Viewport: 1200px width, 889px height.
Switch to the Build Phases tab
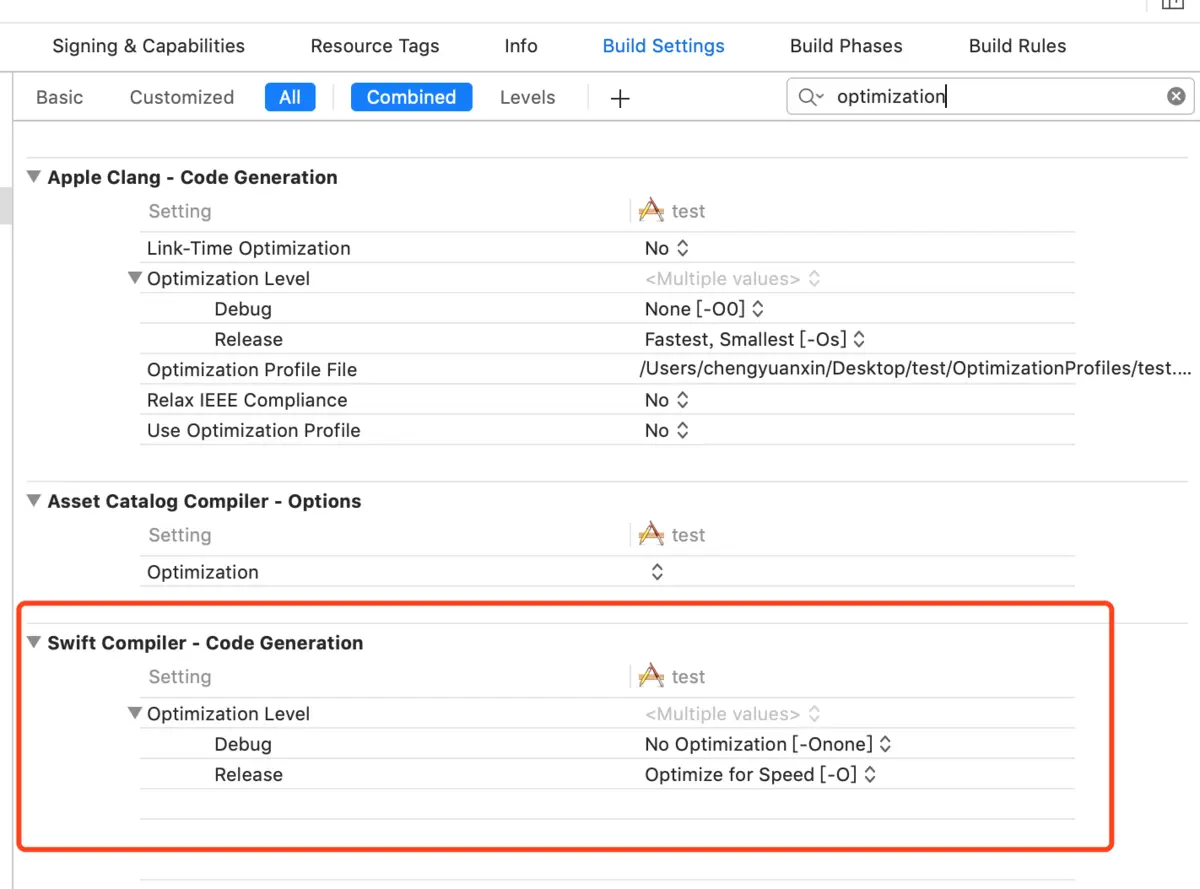point(846,46)
